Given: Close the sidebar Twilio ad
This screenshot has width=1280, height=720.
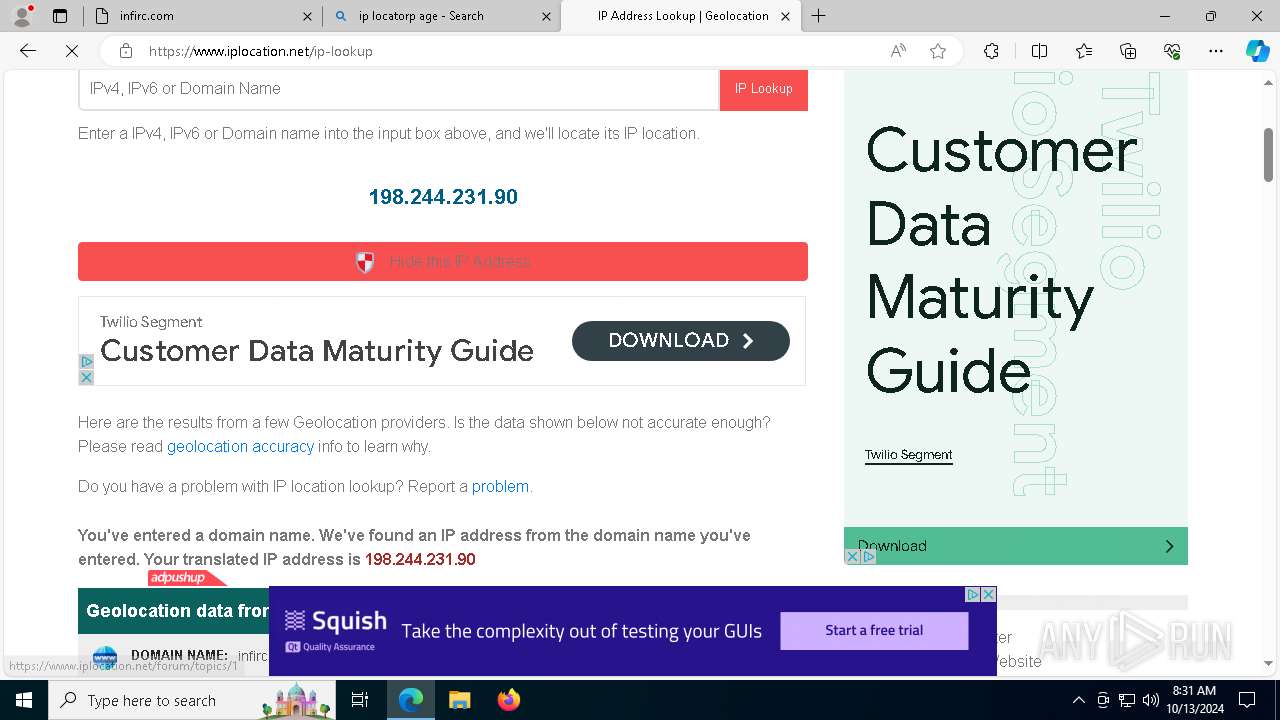Looking at the screenshot, I should click(853, 557).
